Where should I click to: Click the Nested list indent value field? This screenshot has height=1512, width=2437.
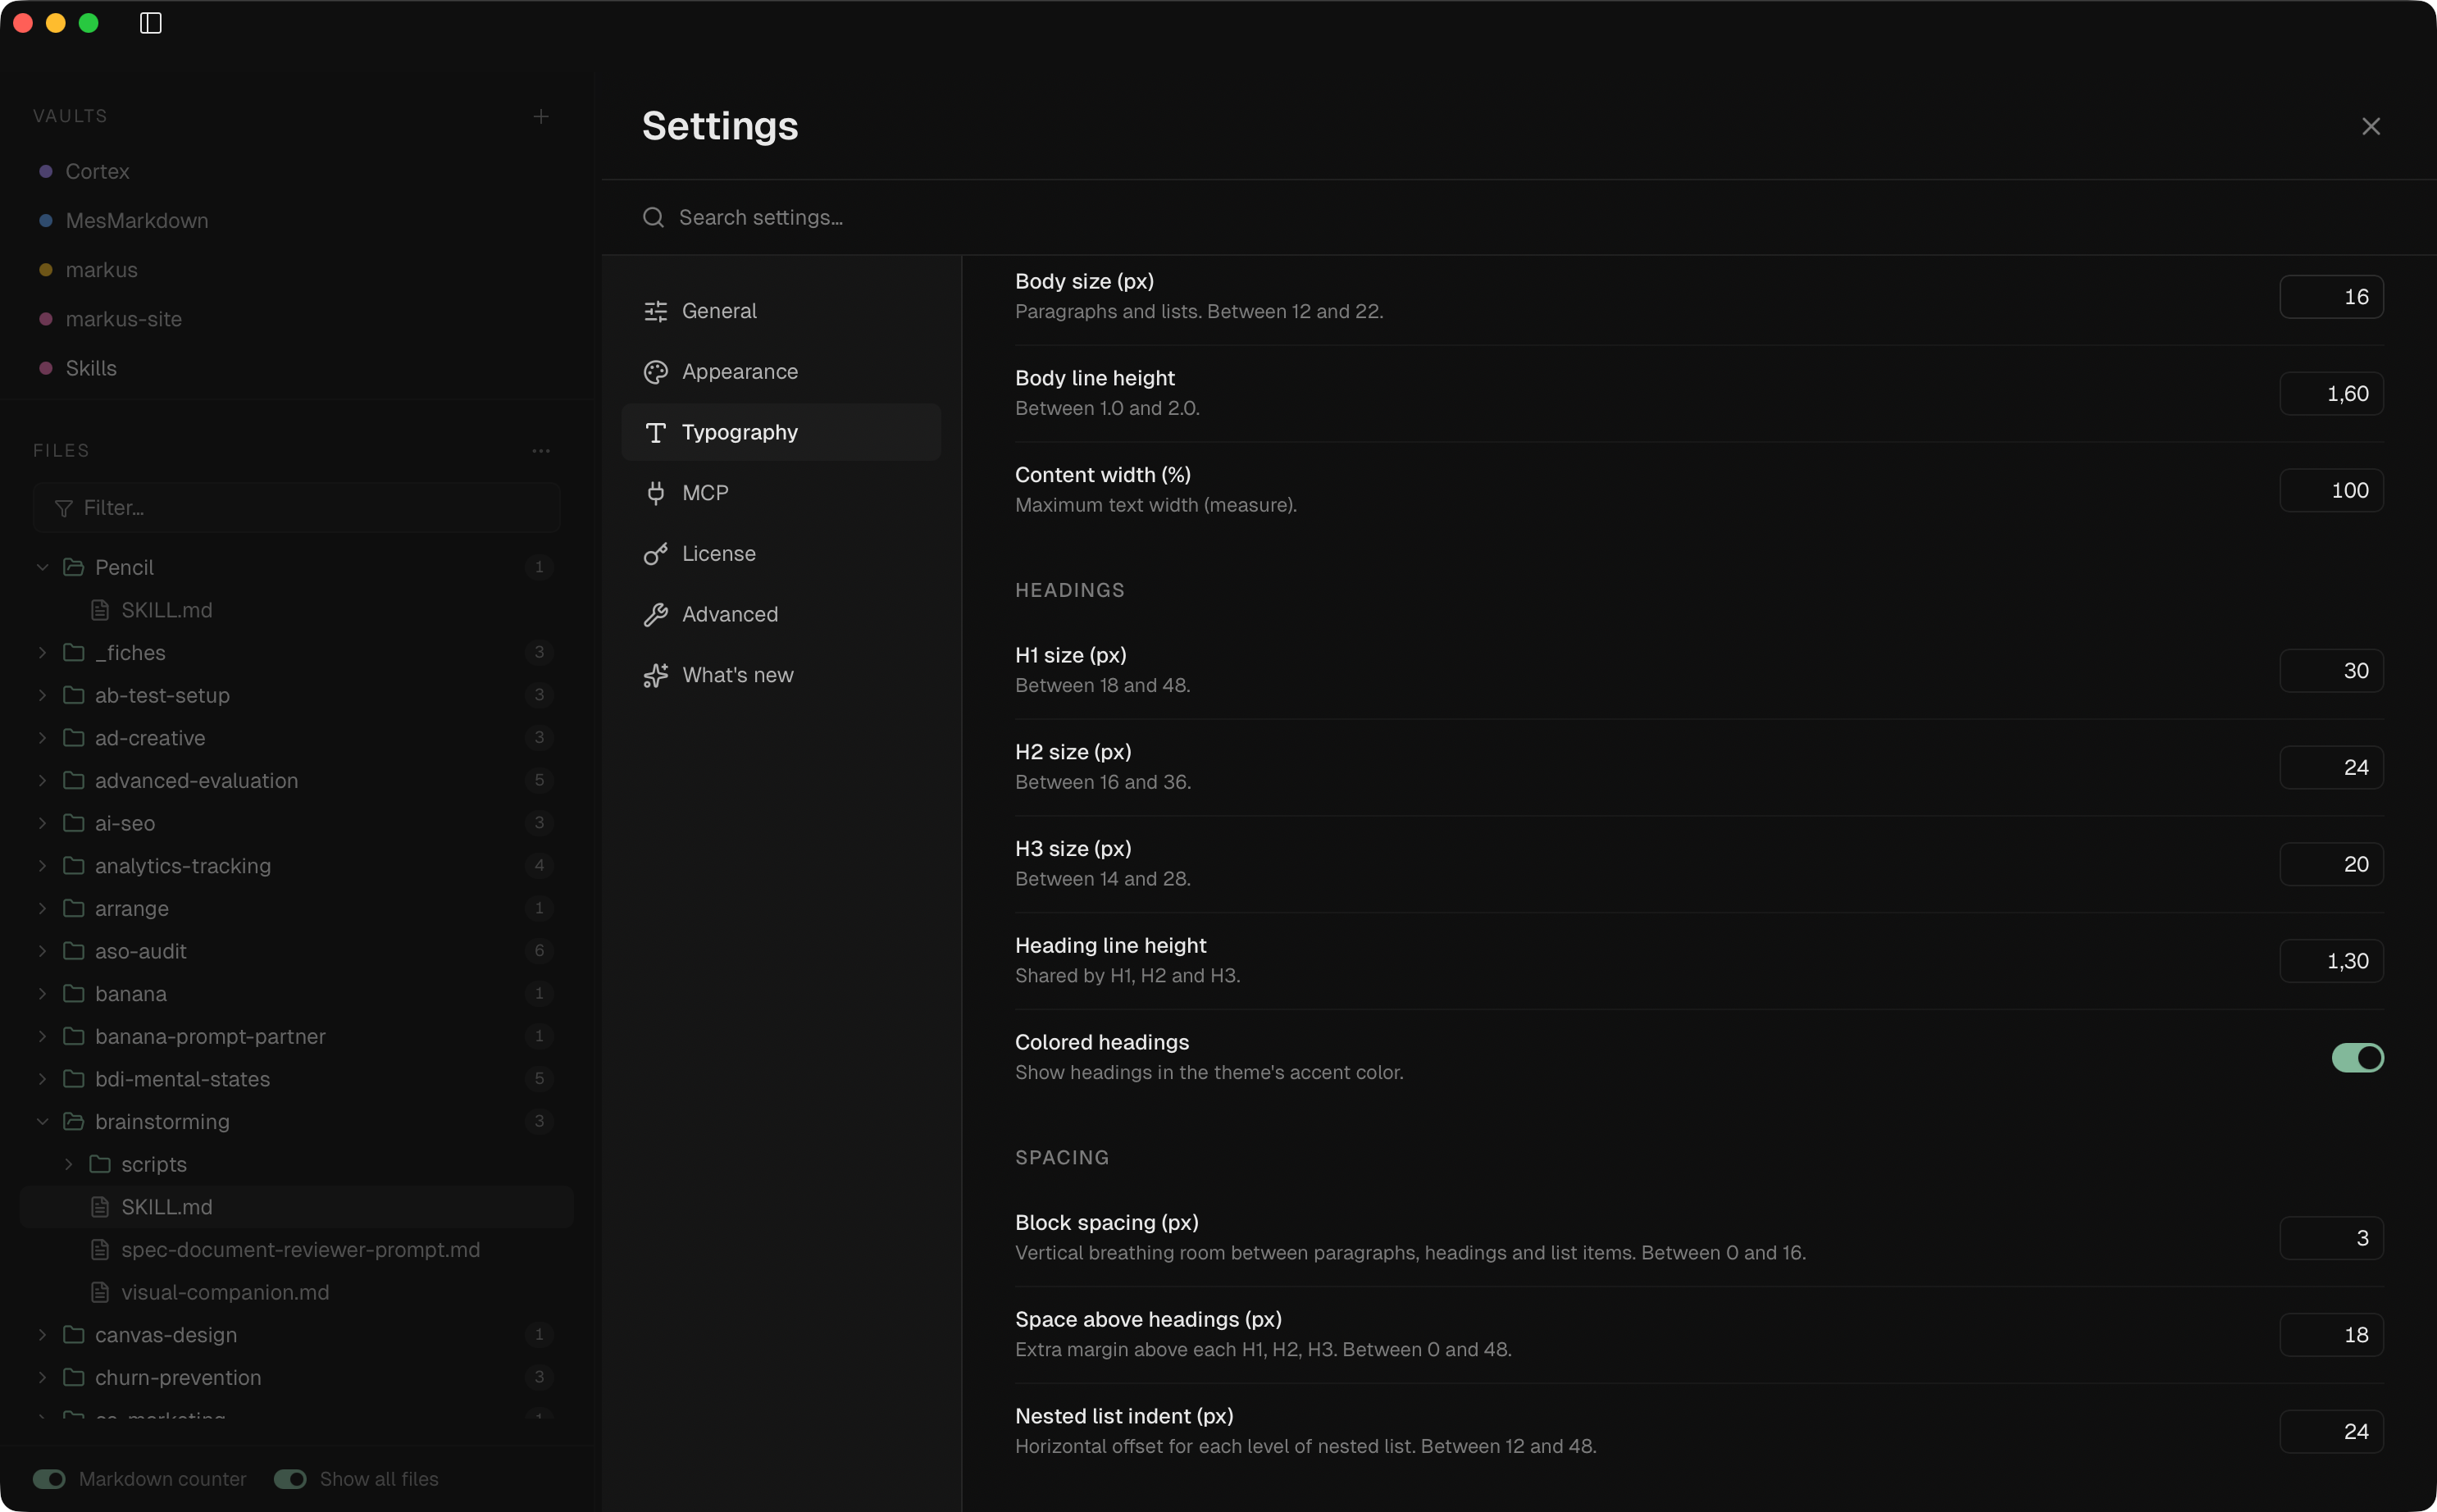[x=2331, y=1432]
